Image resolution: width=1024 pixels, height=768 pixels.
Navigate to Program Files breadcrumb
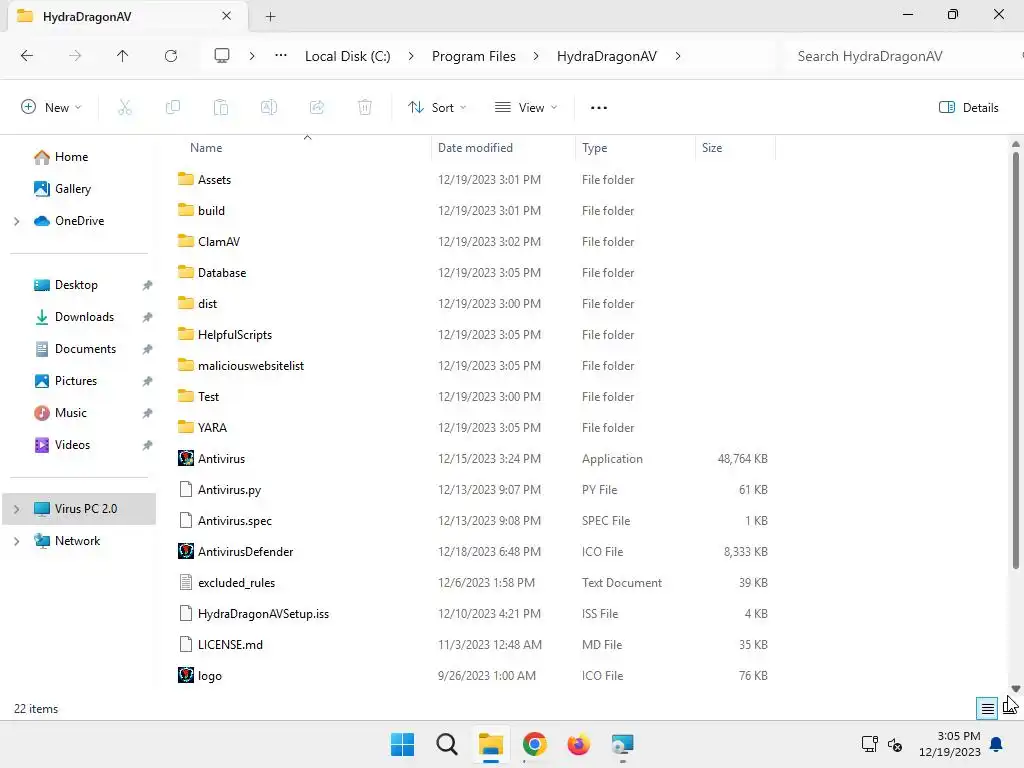point(473,56)
